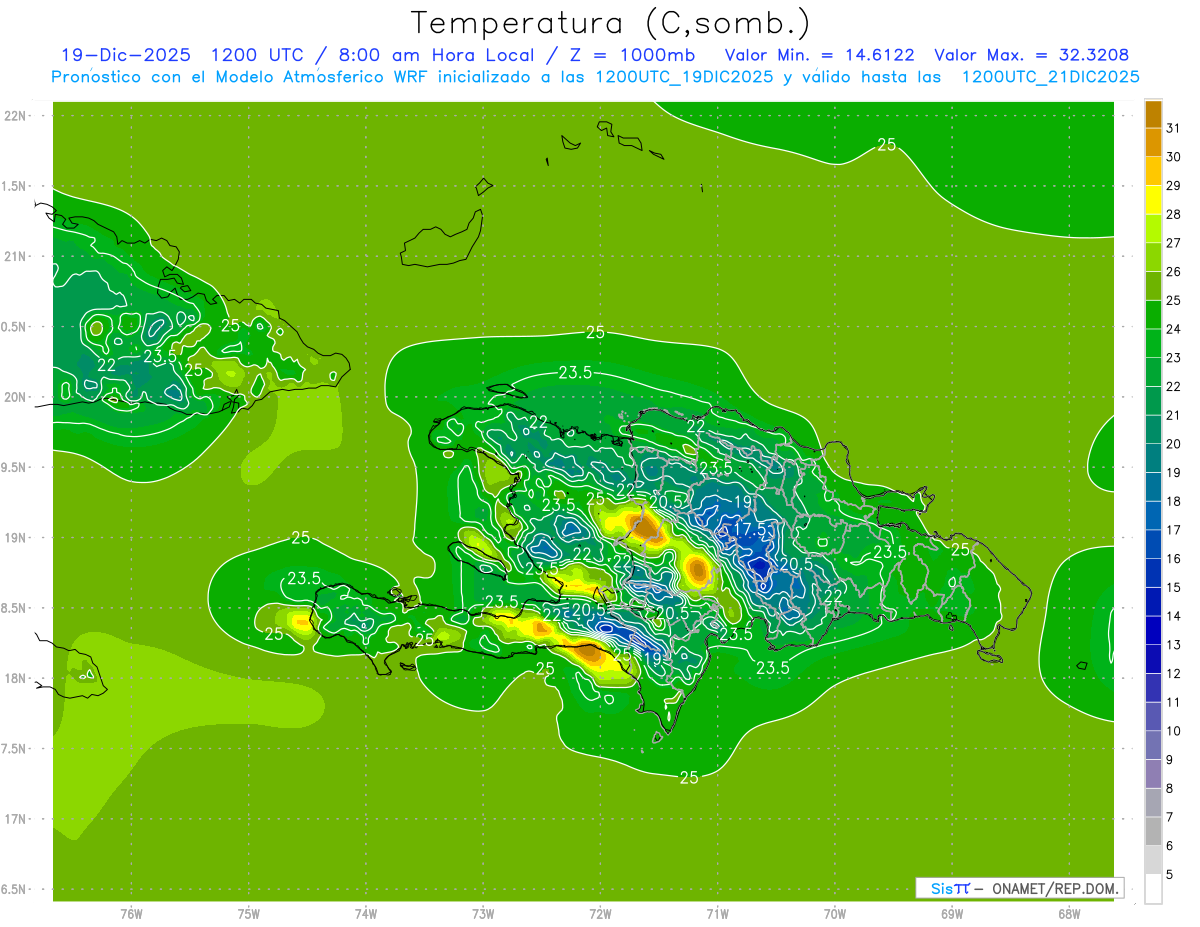Click the '7.5N' latitude axis label
The image size is (1200, 927).
(15, 748)
